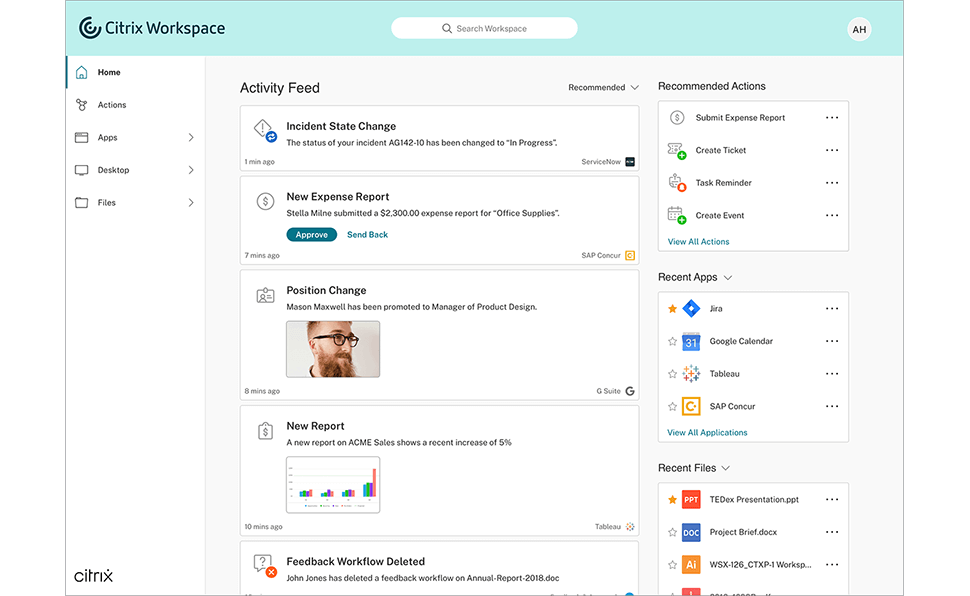Click the Search Workspace field
The width and height of the screenshot is (970, 596).
(484, 29)
